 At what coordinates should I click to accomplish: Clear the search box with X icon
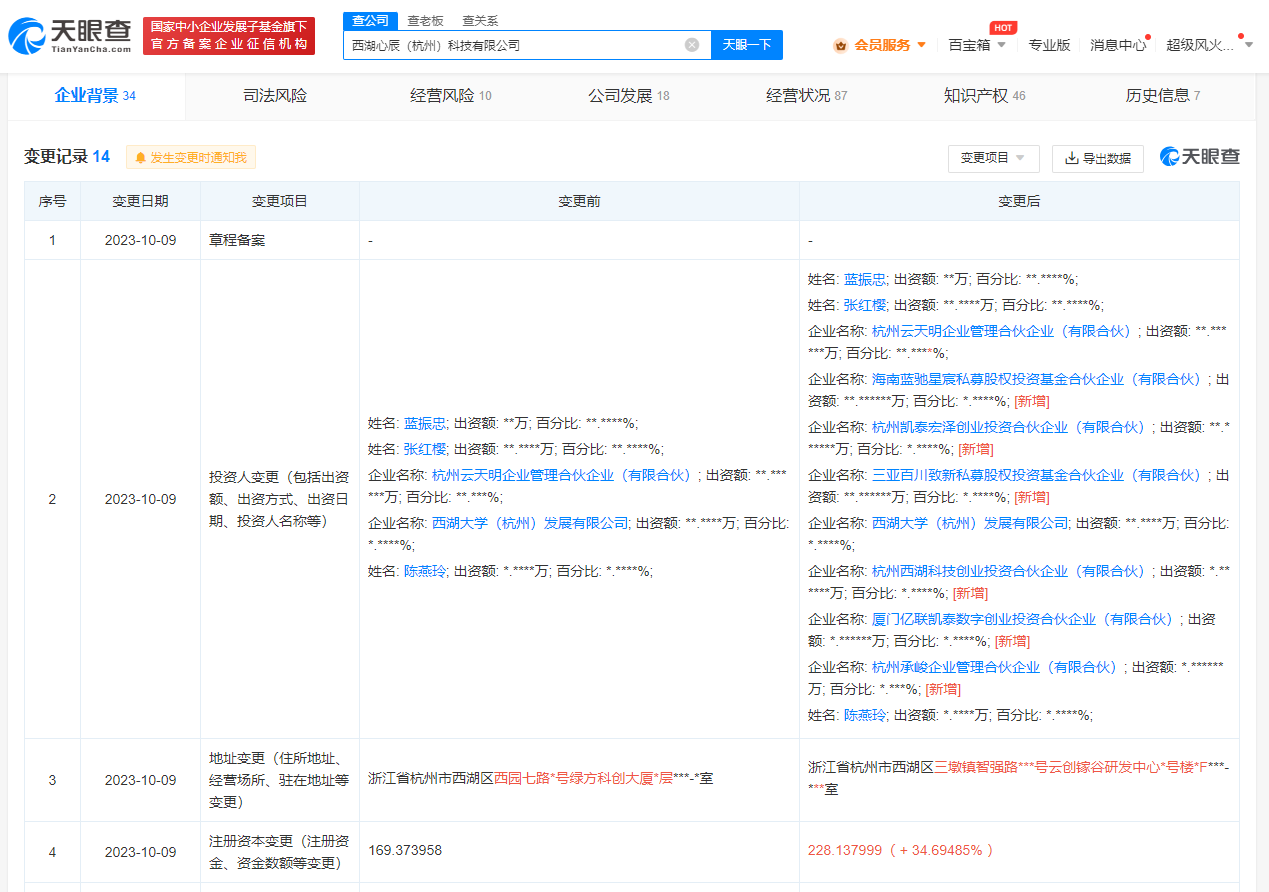(692, 45)
